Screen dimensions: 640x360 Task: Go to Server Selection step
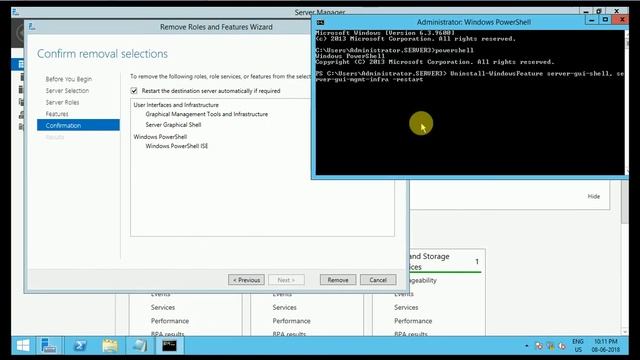[67, 91]
